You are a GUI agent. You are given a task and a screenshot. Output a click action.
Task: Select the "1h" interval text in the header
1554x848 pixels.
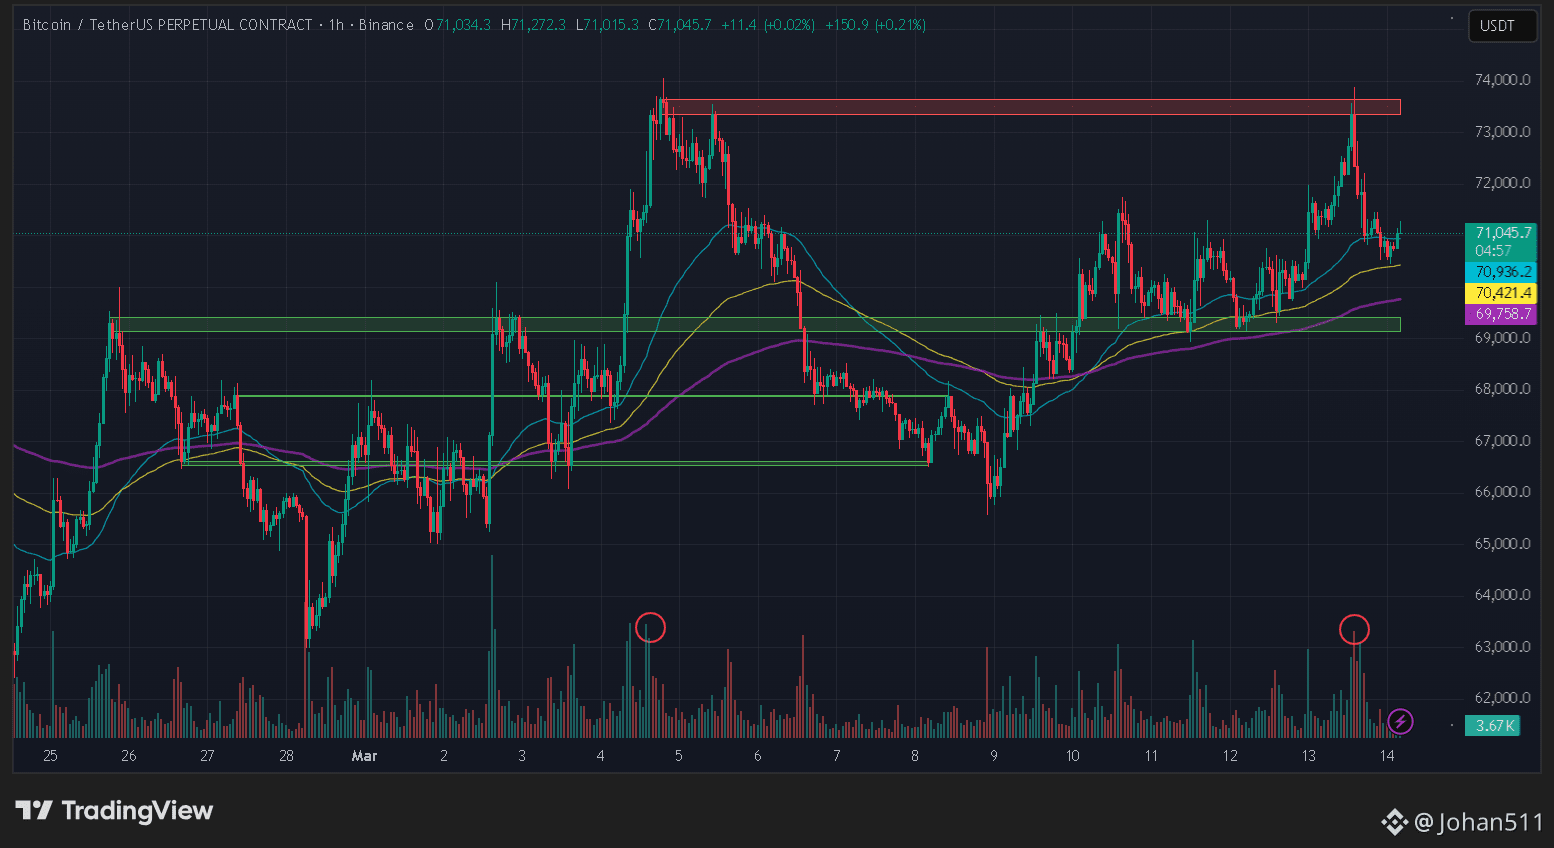(x=337, y=25)
